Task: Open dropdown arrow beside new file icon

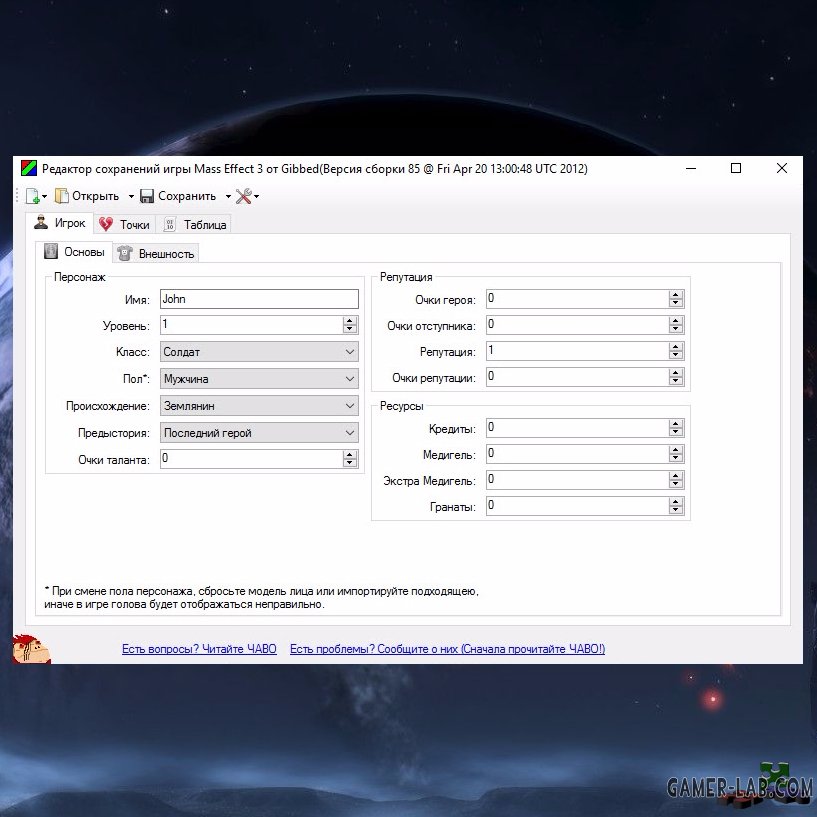Action: [44, 196]
